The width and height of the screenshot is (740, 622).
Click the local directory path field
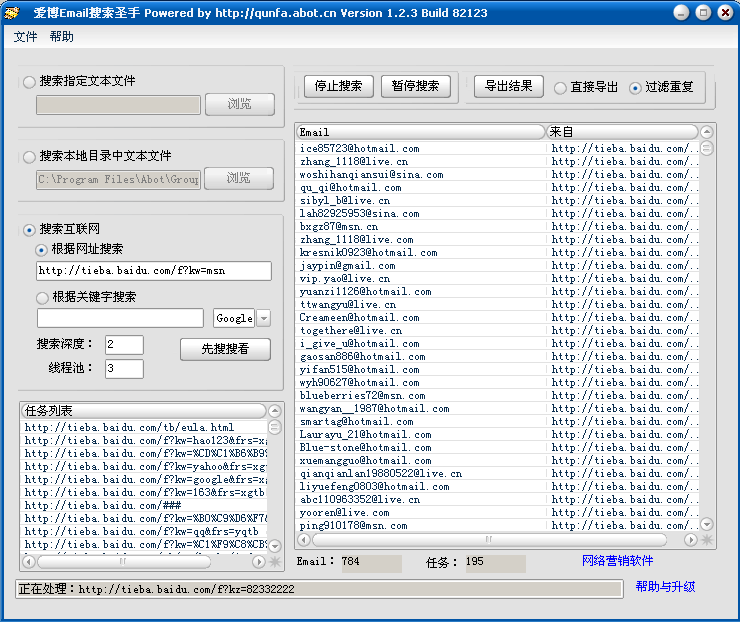(x=118, y=180)
